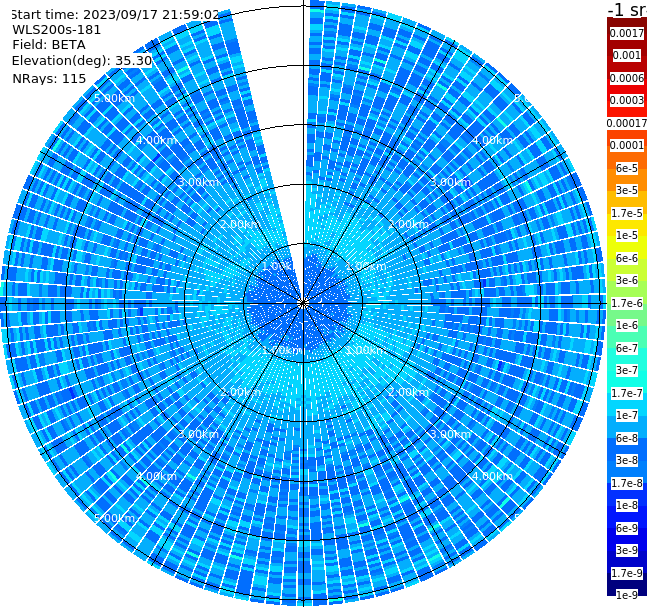Screen dimensions: 647x607
Task: Select the 3e-9 colorbar label
Action: tap(627, 550)
